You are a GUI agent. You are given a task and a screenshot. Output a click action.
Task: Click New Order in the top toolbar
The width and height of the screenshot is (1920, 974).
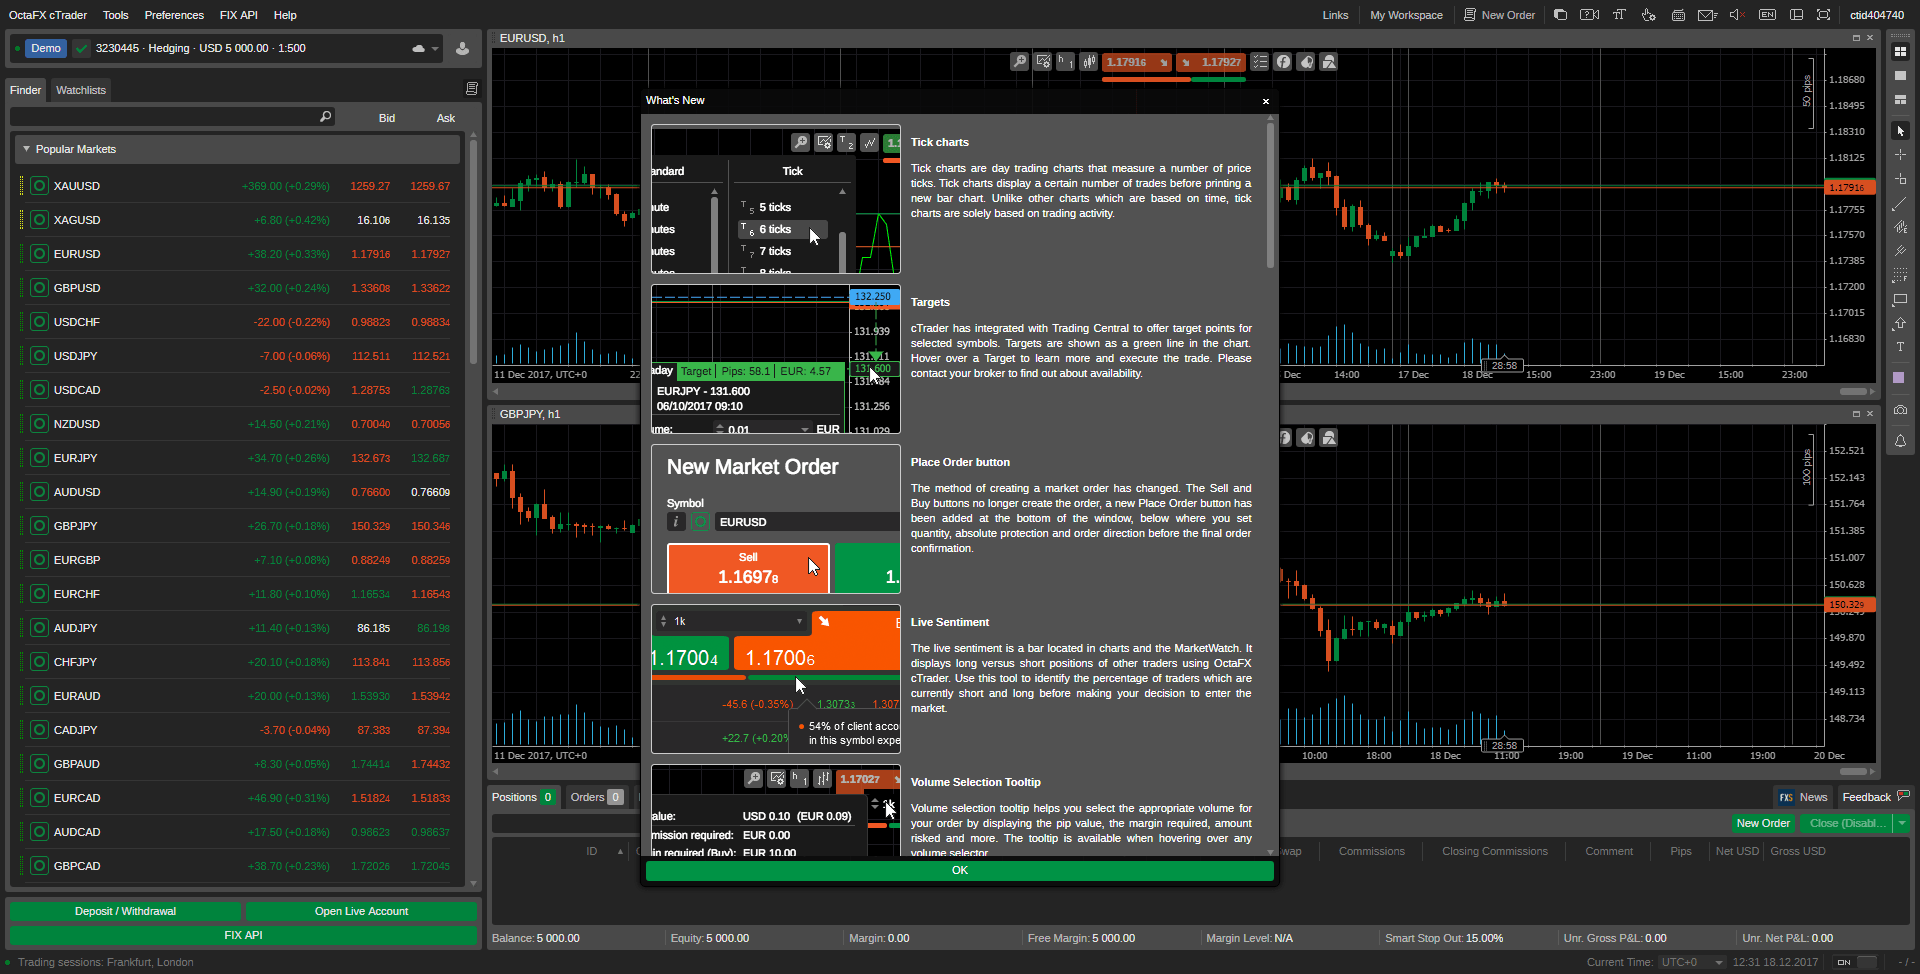1499,15
